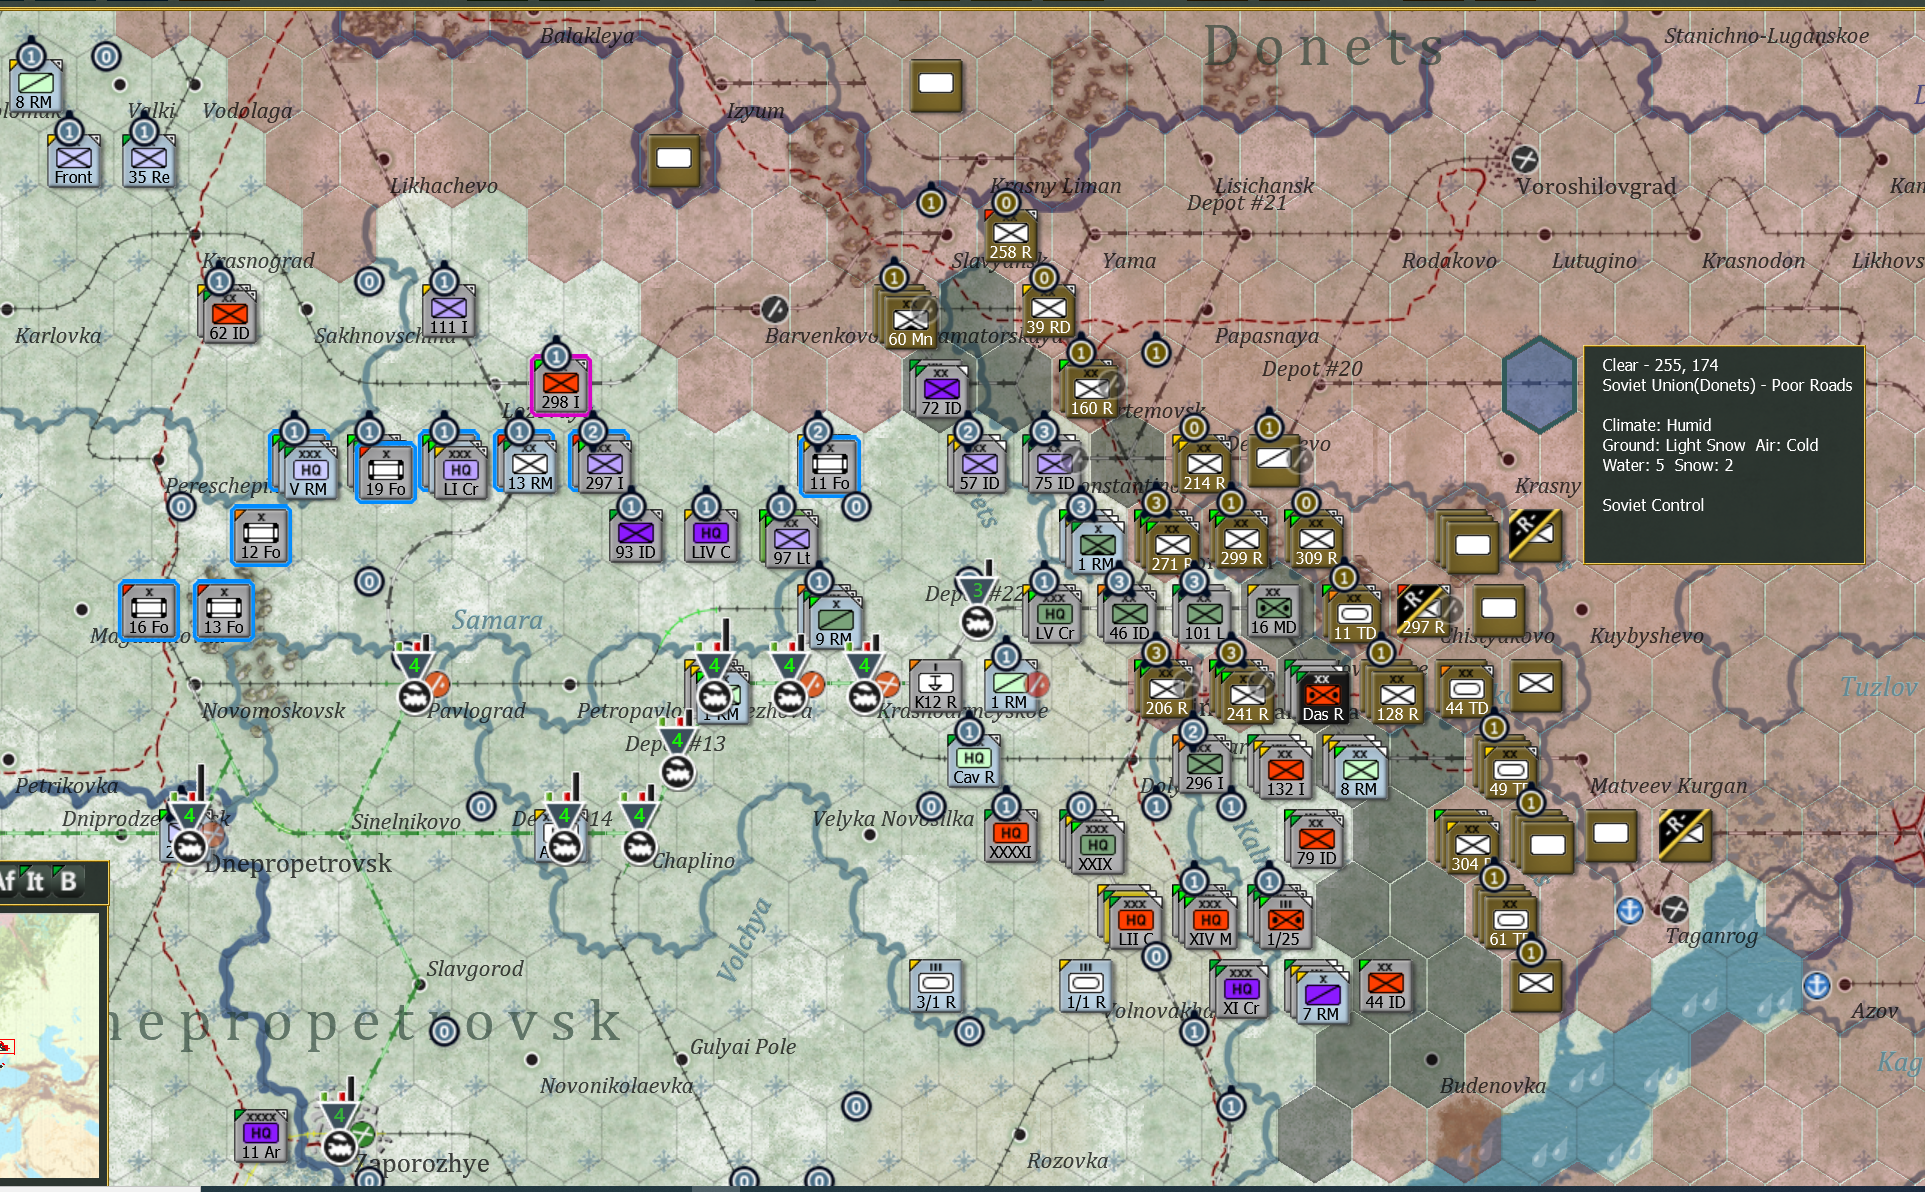Screen dimensions: 1925x1192
Task: Click the rail depot icon at Zaporozhye
Action: pos(339,1146)
